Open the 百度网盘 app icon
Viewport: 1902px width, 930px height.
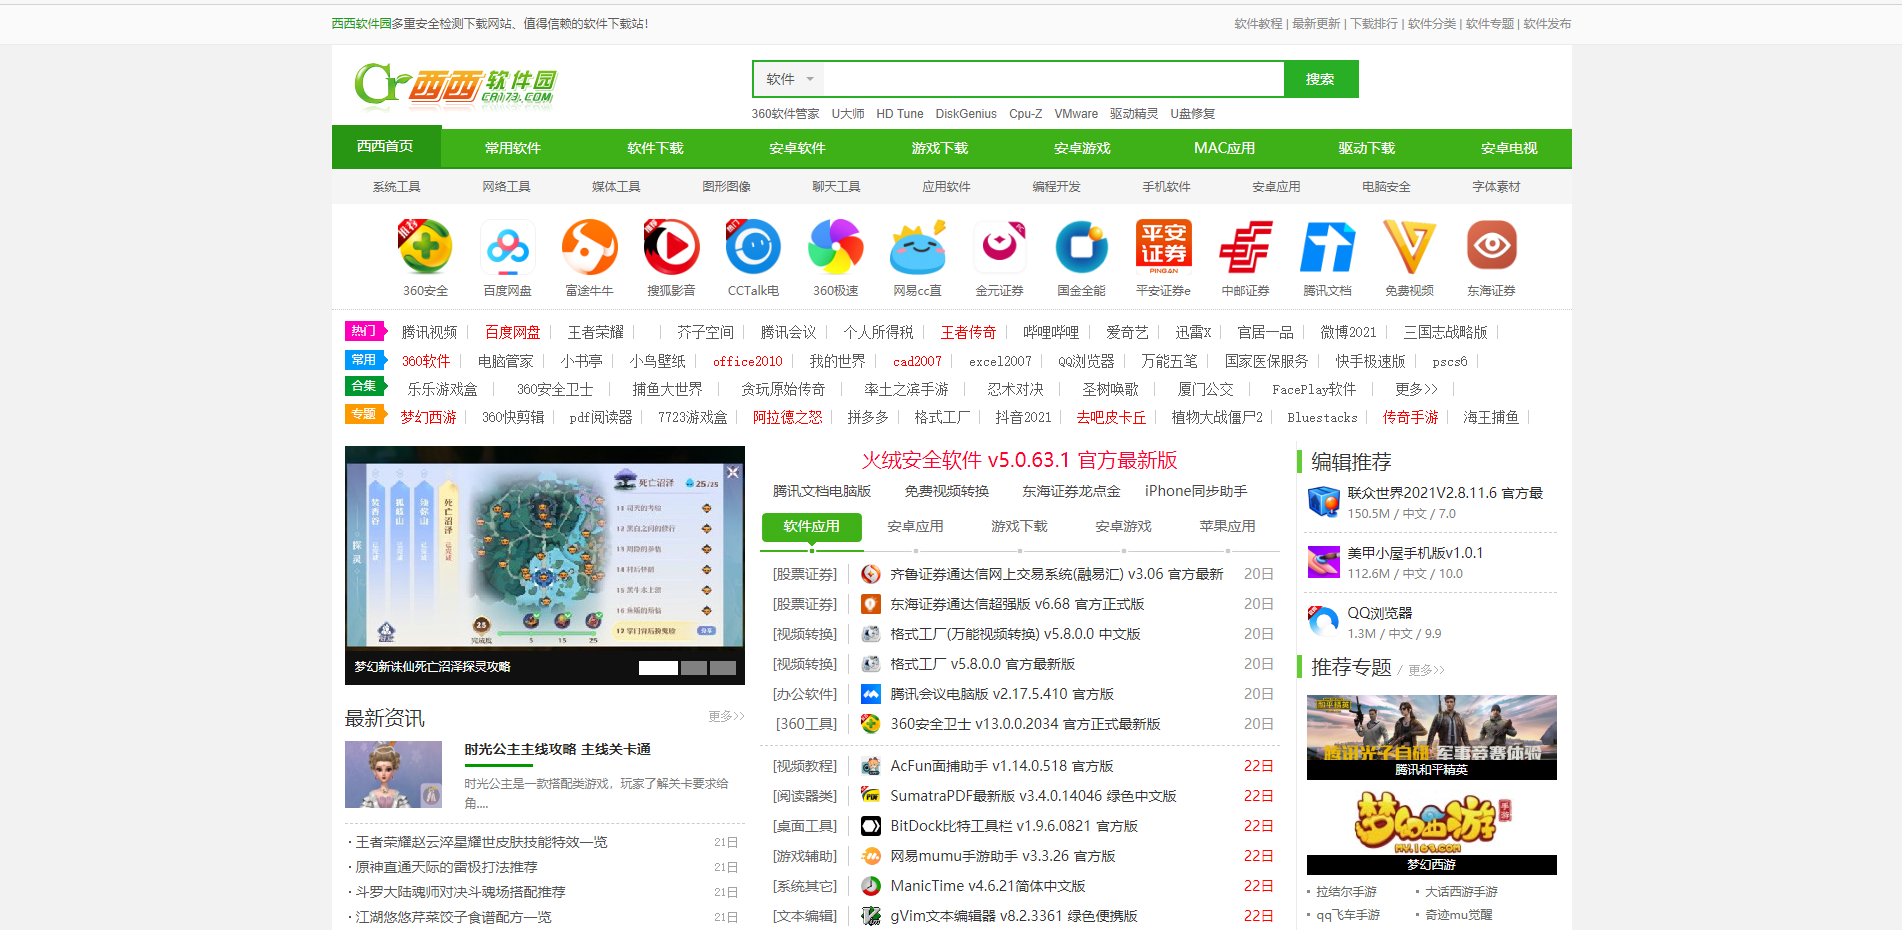click(x=508, y=247)
